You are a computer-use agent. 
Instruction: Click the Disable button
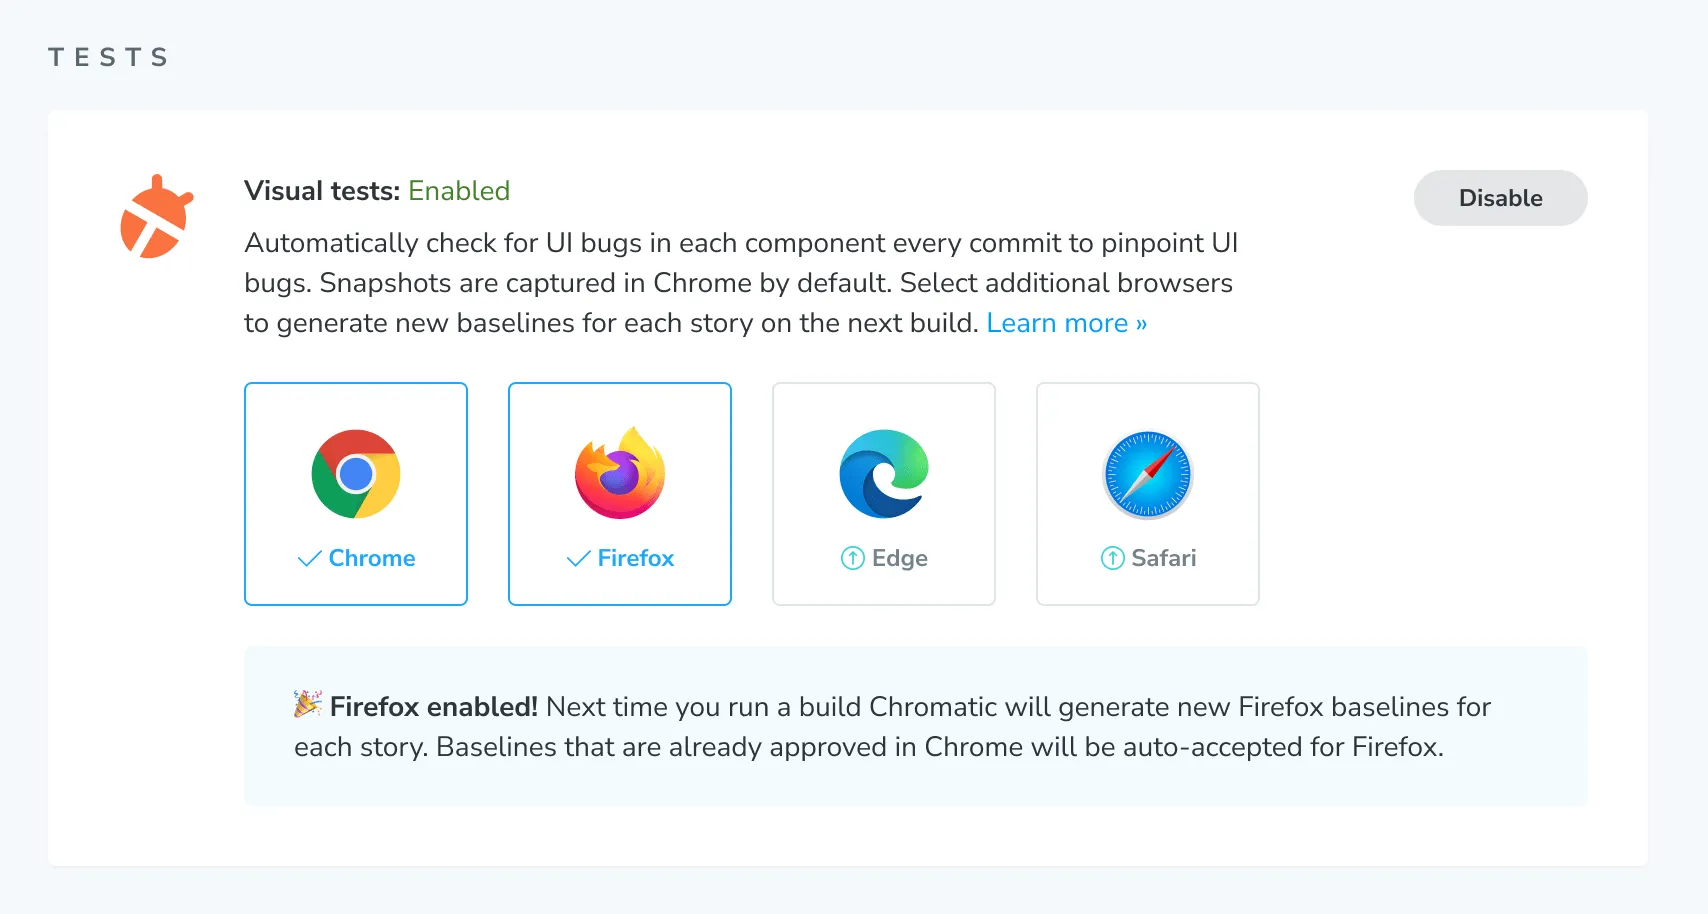click(x=1500, y=198)
